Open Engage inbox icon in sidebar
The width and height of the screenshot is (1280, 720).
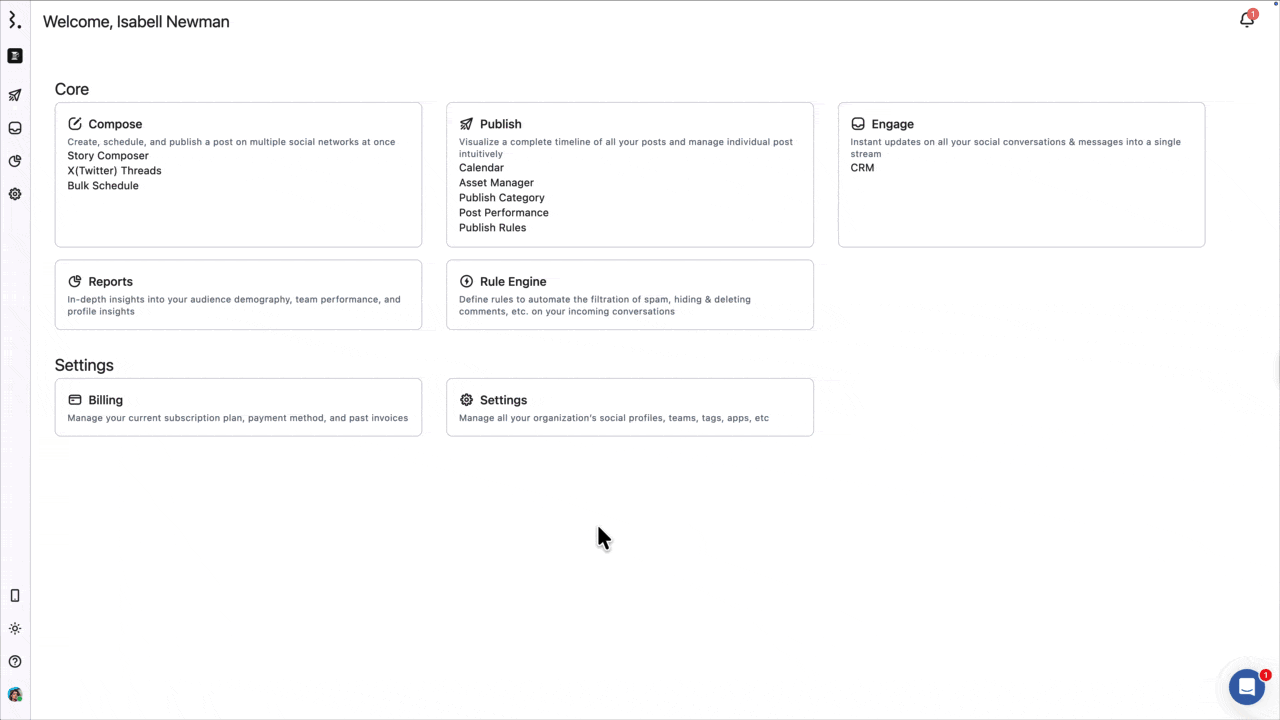(15, 128)
